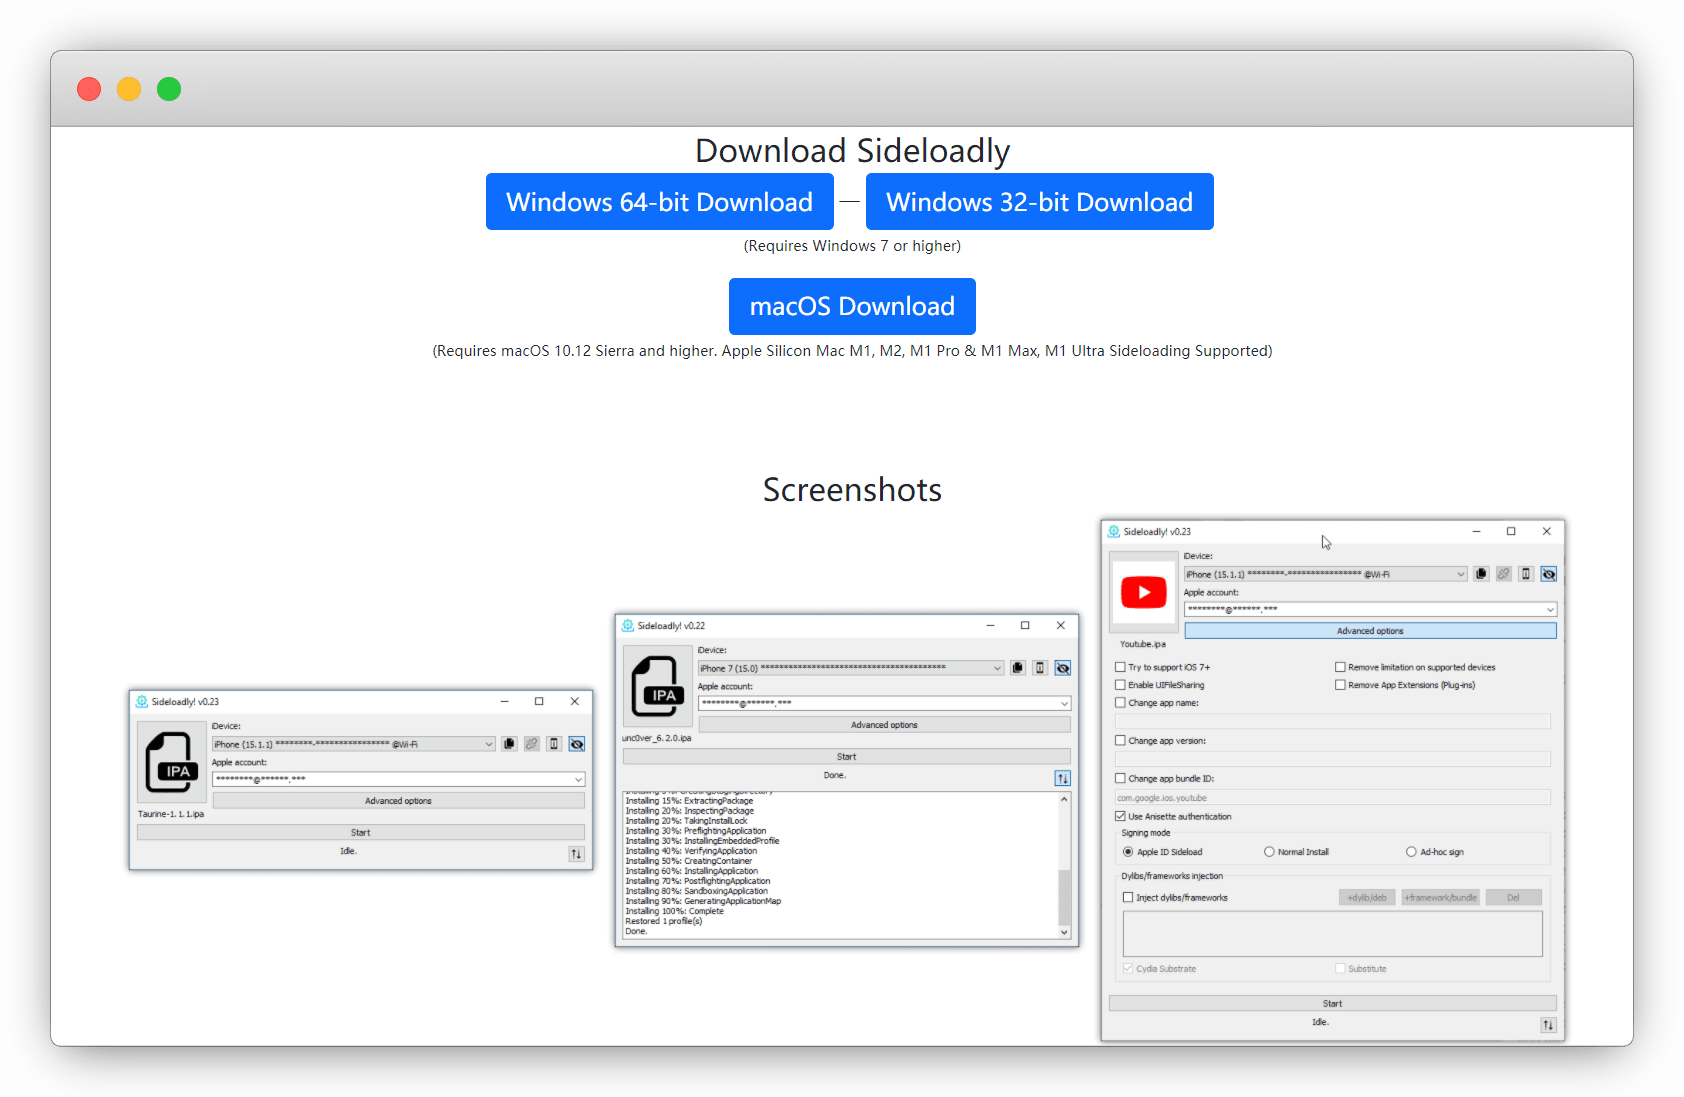Click the IPA file icon above Taurine-1.1.1.ipa

(x=171, y=763)
